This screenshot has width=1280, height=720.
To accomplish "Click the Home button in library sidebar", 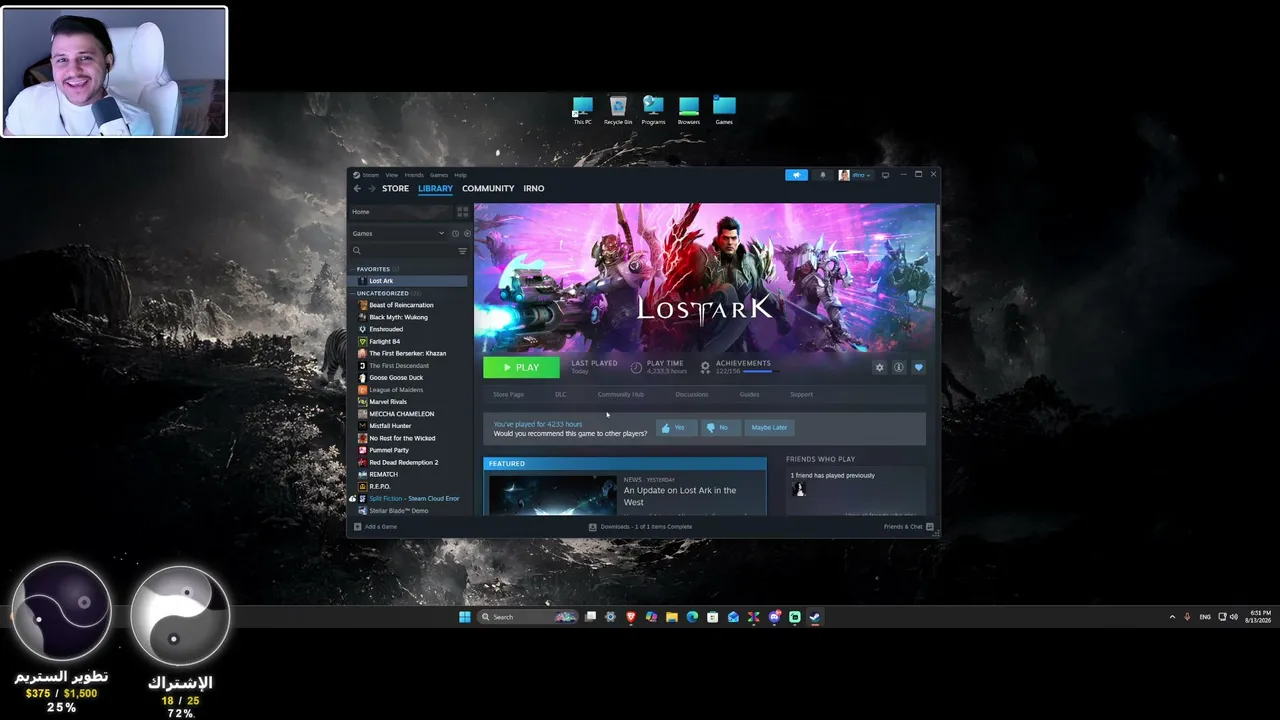I will pyautogui.click(x=400, y=212).
